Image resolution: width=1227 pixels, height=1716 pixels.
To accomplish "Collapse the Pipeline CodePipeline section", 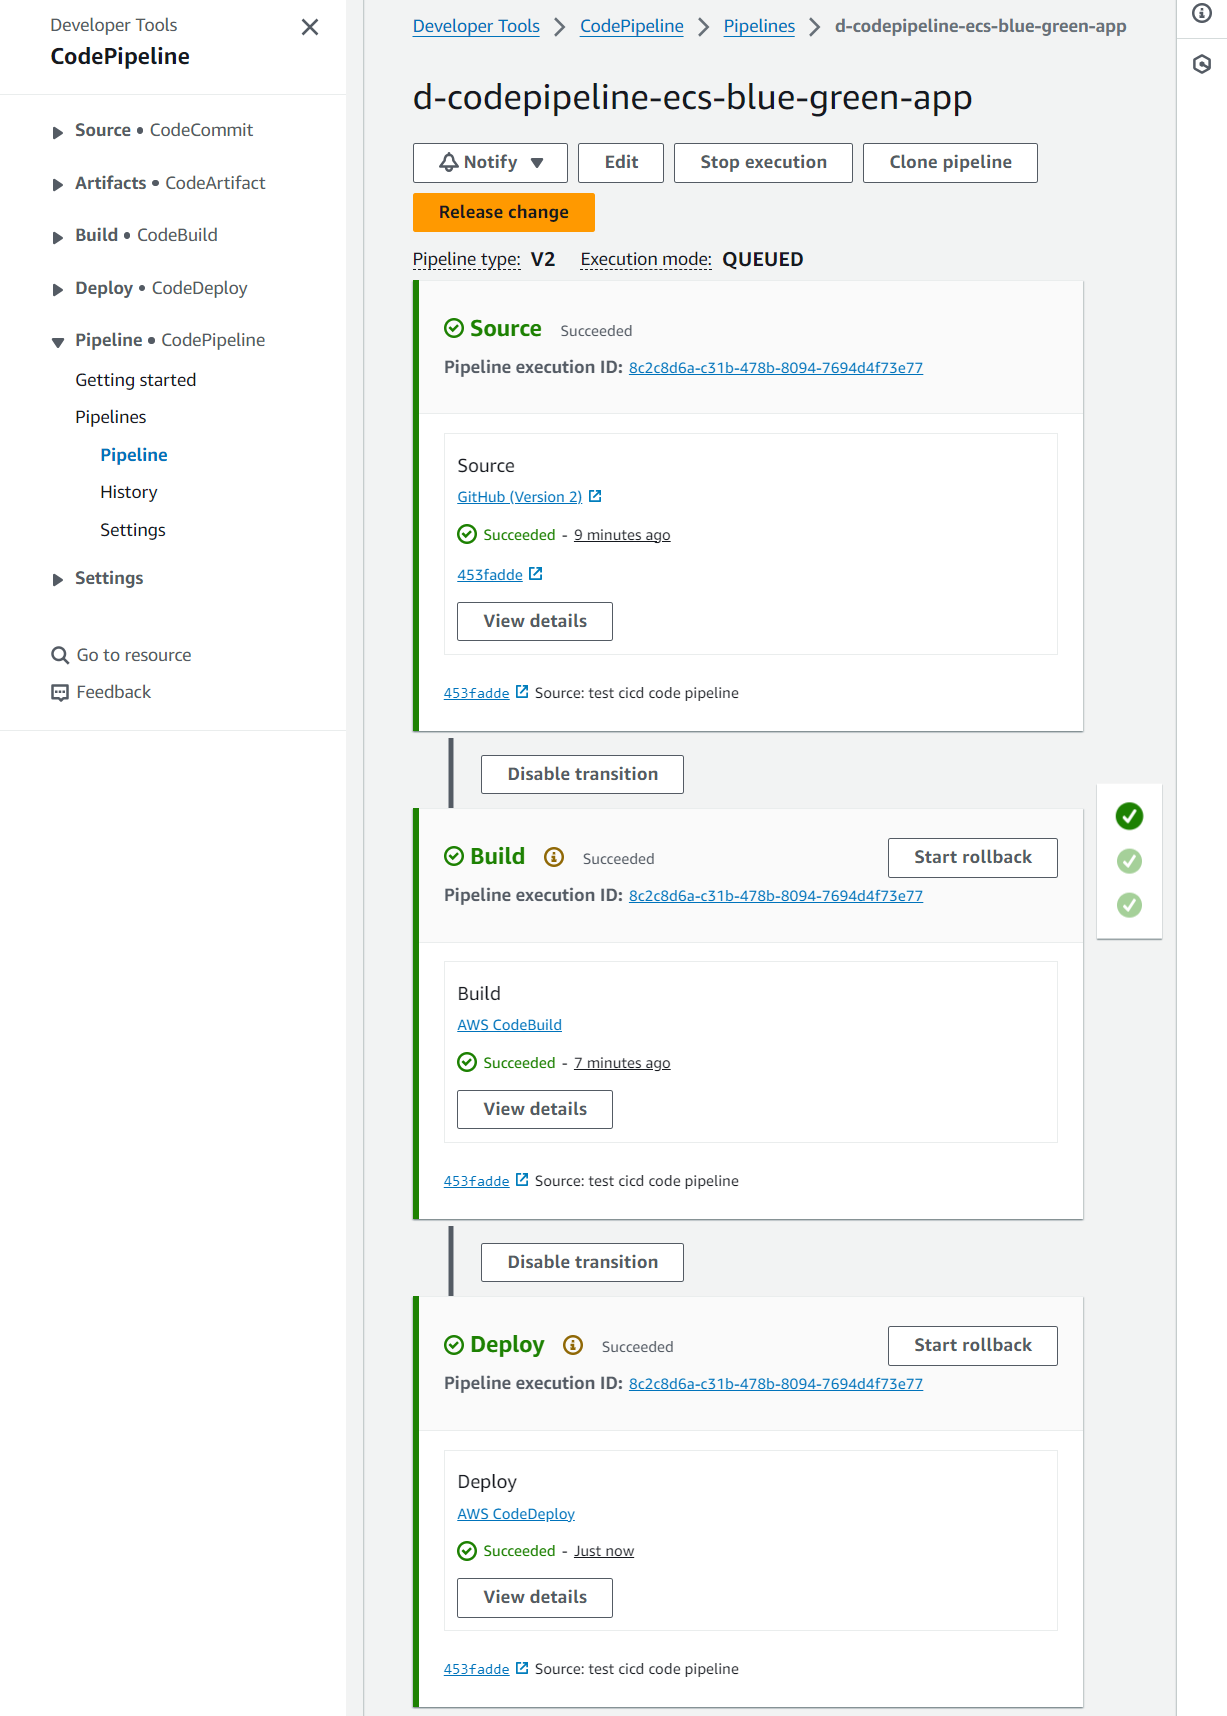I will coord(58,341).
